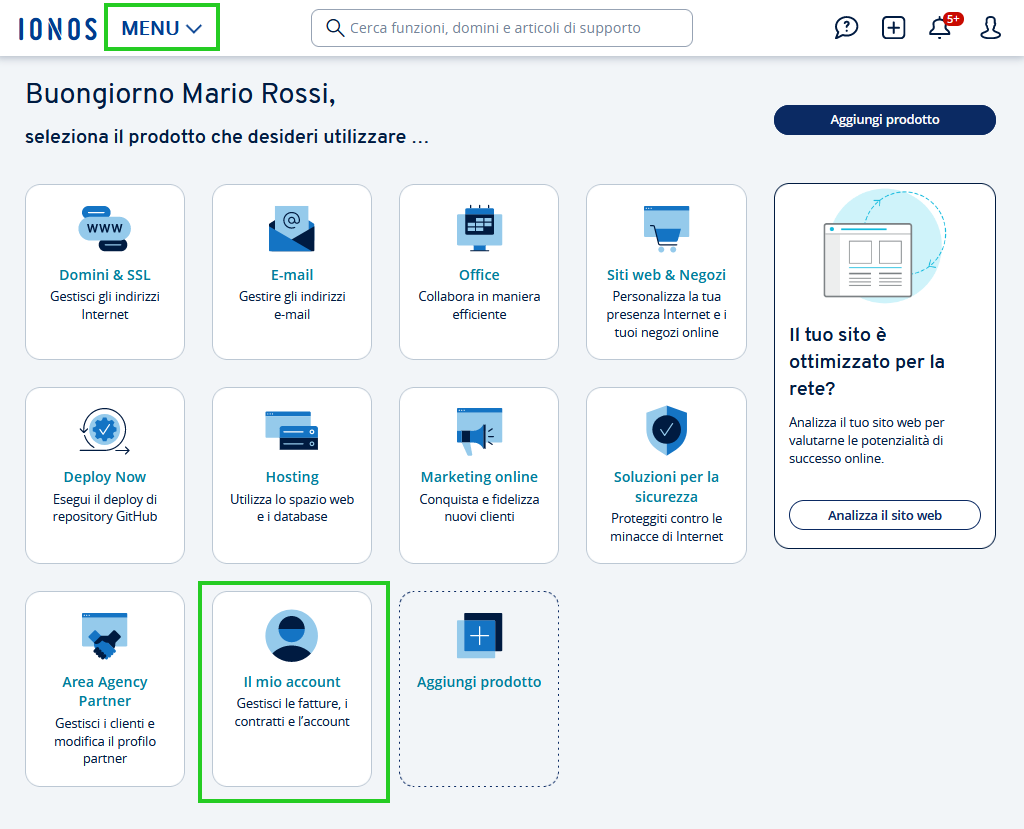1024x829 pixels.
Task: Click the dark Aggiungi prodotto button
Action: (884, 120)
